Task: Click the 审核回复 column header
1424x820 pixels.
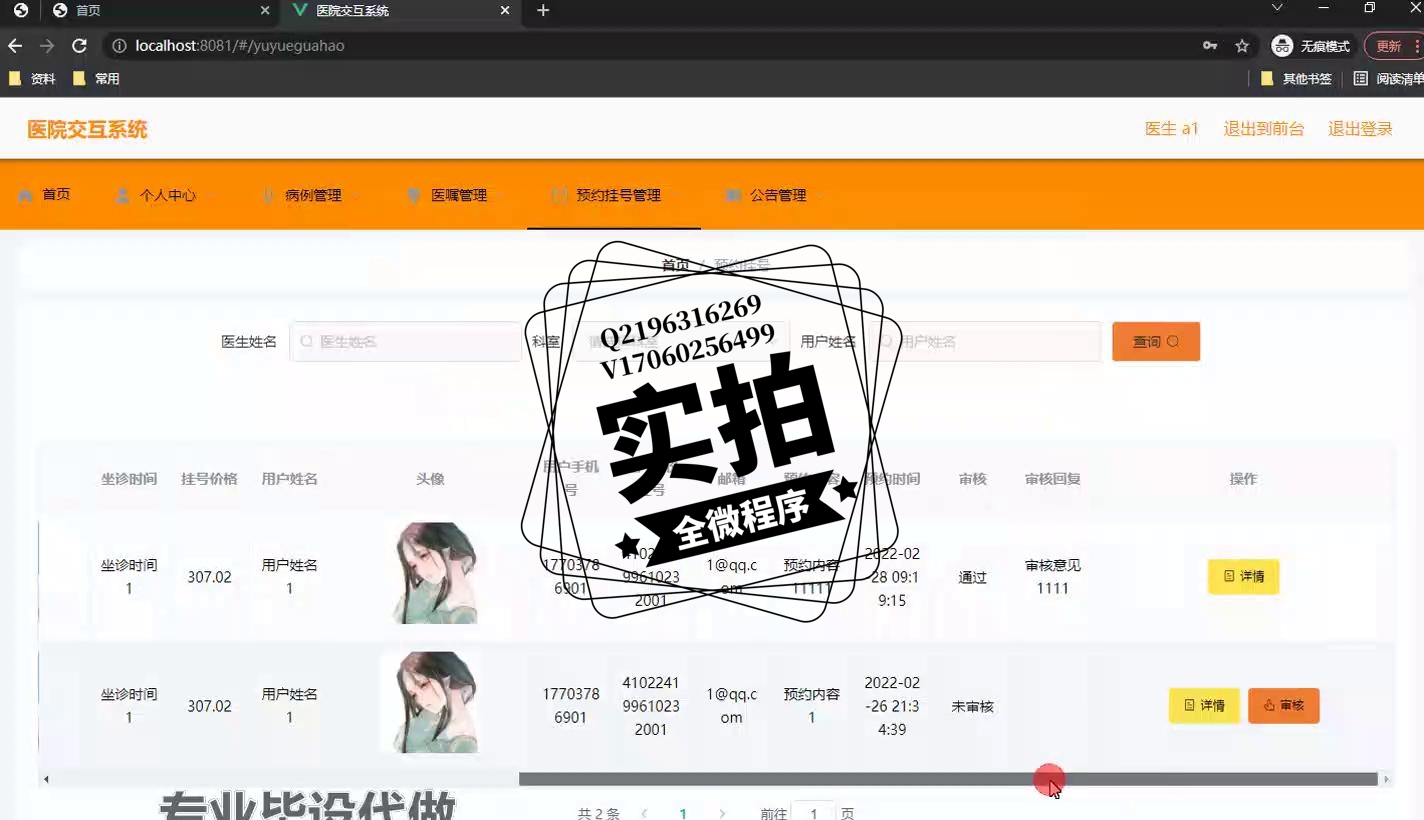Action: pos(1053,479)
